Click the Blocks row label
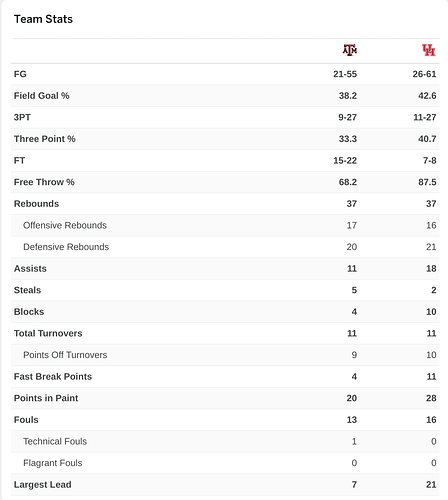Viewport: 448px width, 500px height. [29, 312]
